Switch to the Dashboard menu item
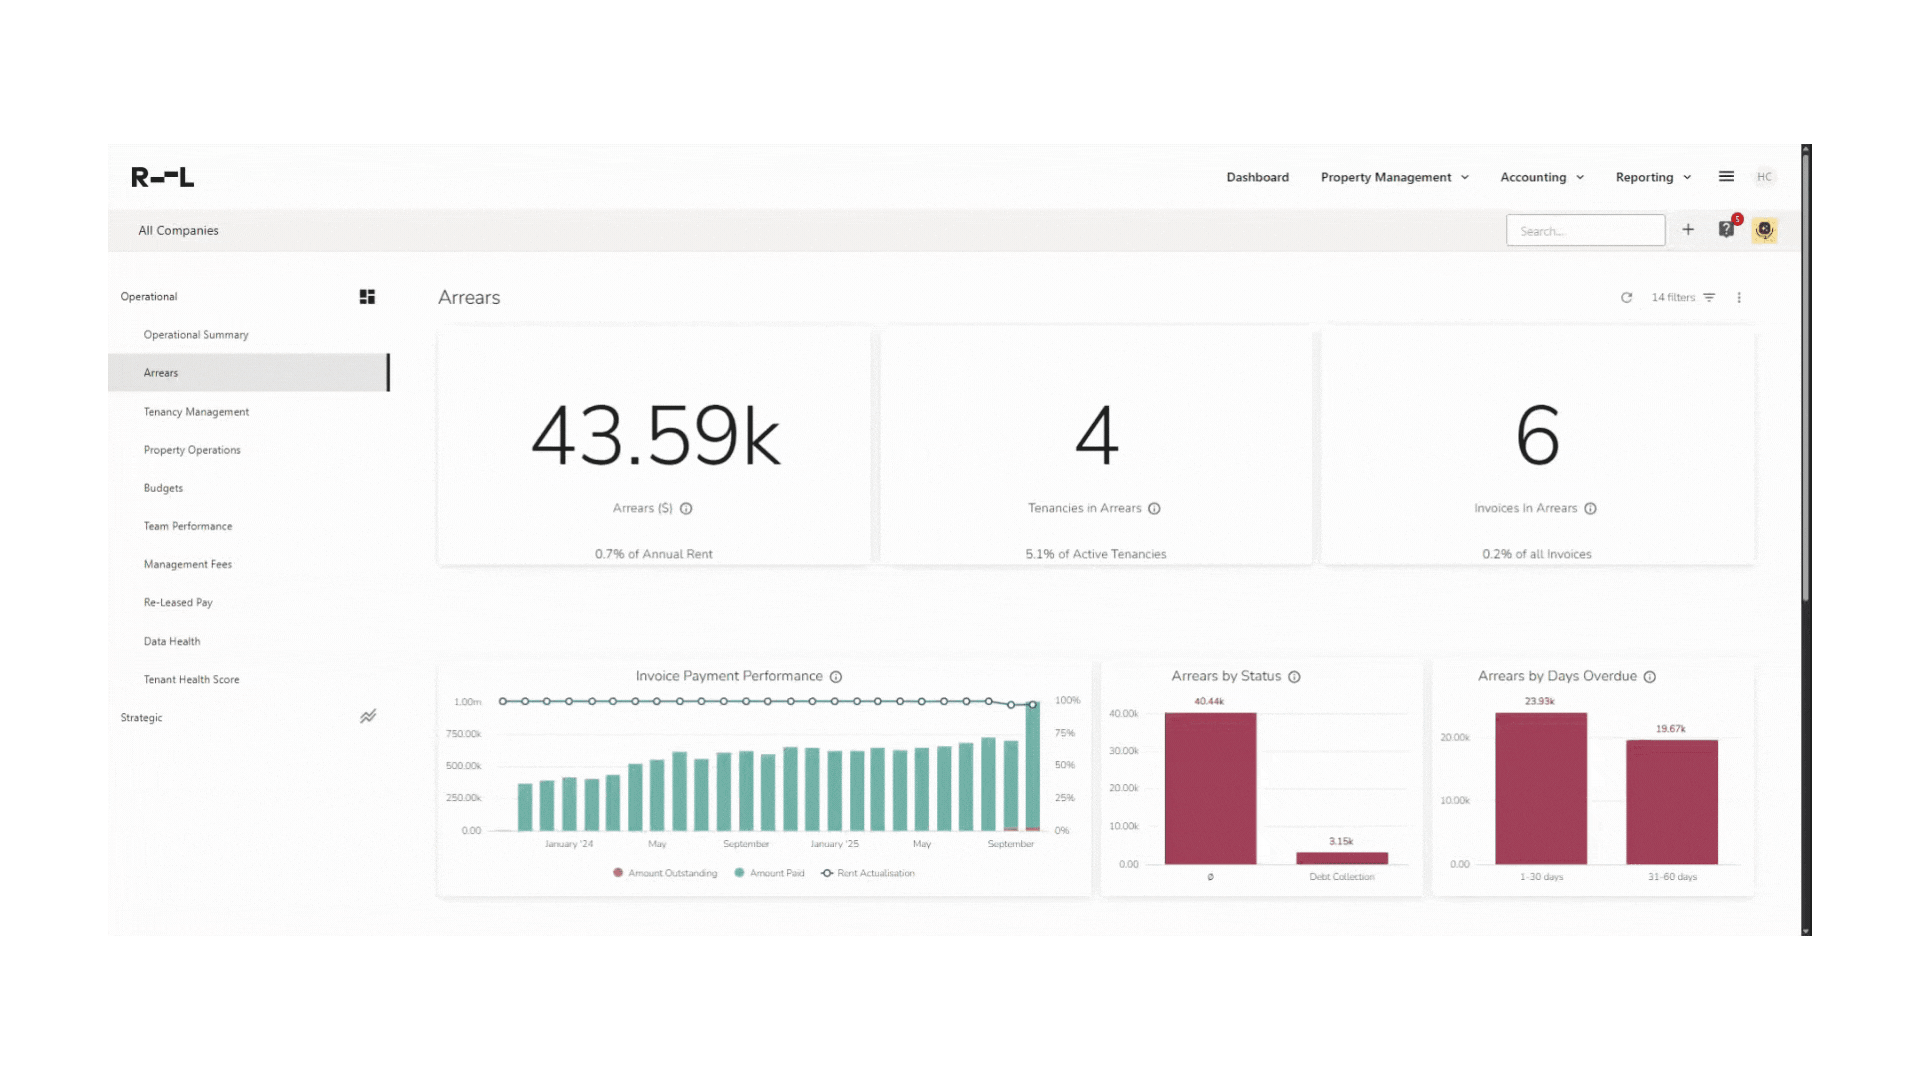The image size is (1920, 1080). (1257, 176)
